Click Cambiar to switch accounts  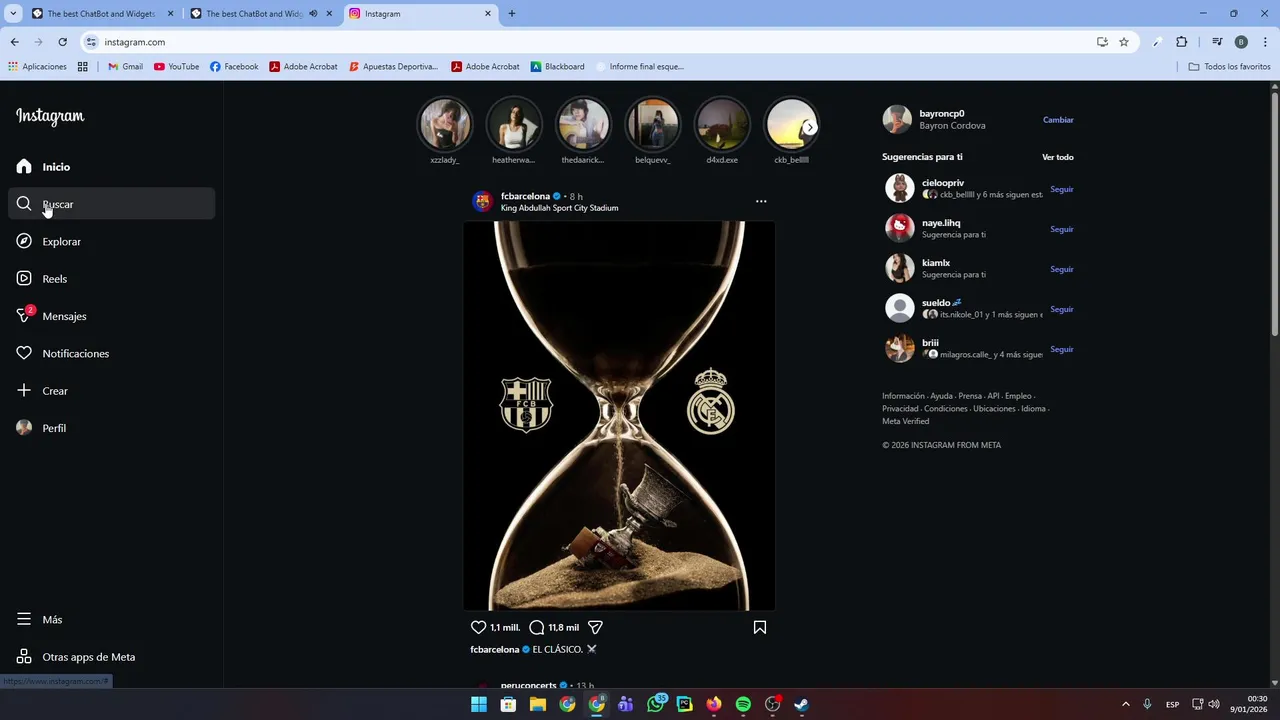[1058, 120]
